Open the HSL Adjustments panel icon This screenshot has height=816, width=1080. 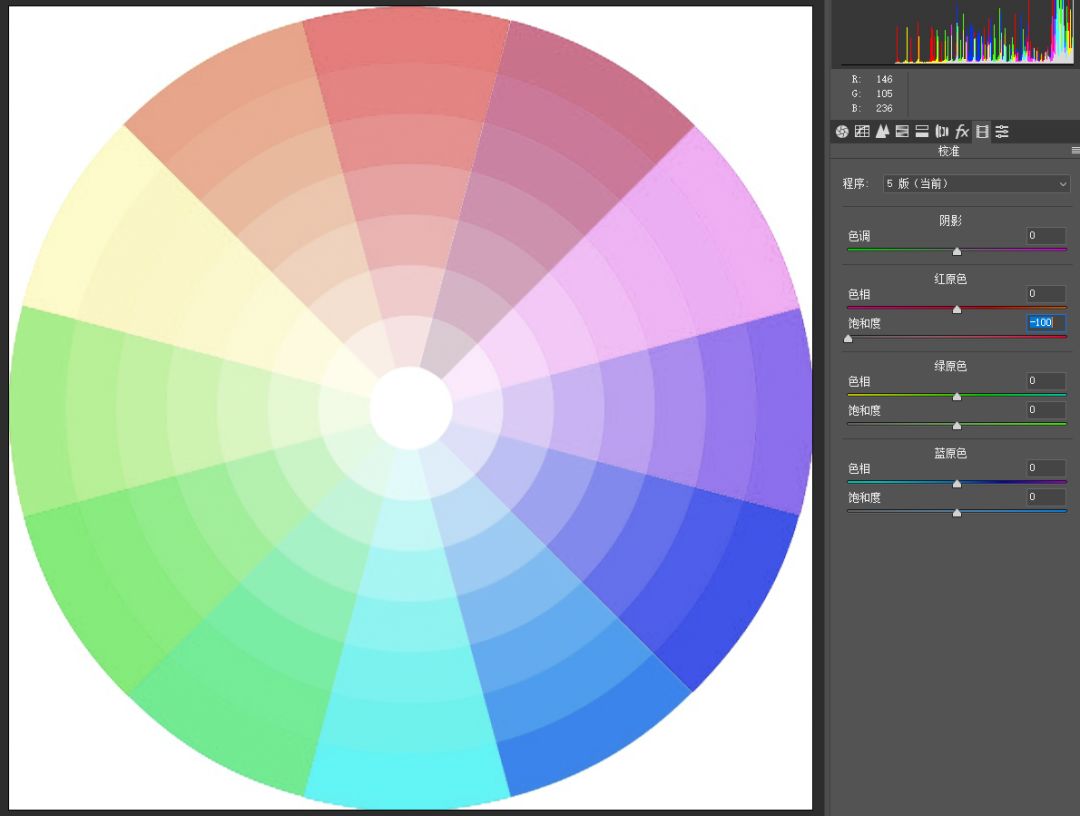click(x=902, y=132)
